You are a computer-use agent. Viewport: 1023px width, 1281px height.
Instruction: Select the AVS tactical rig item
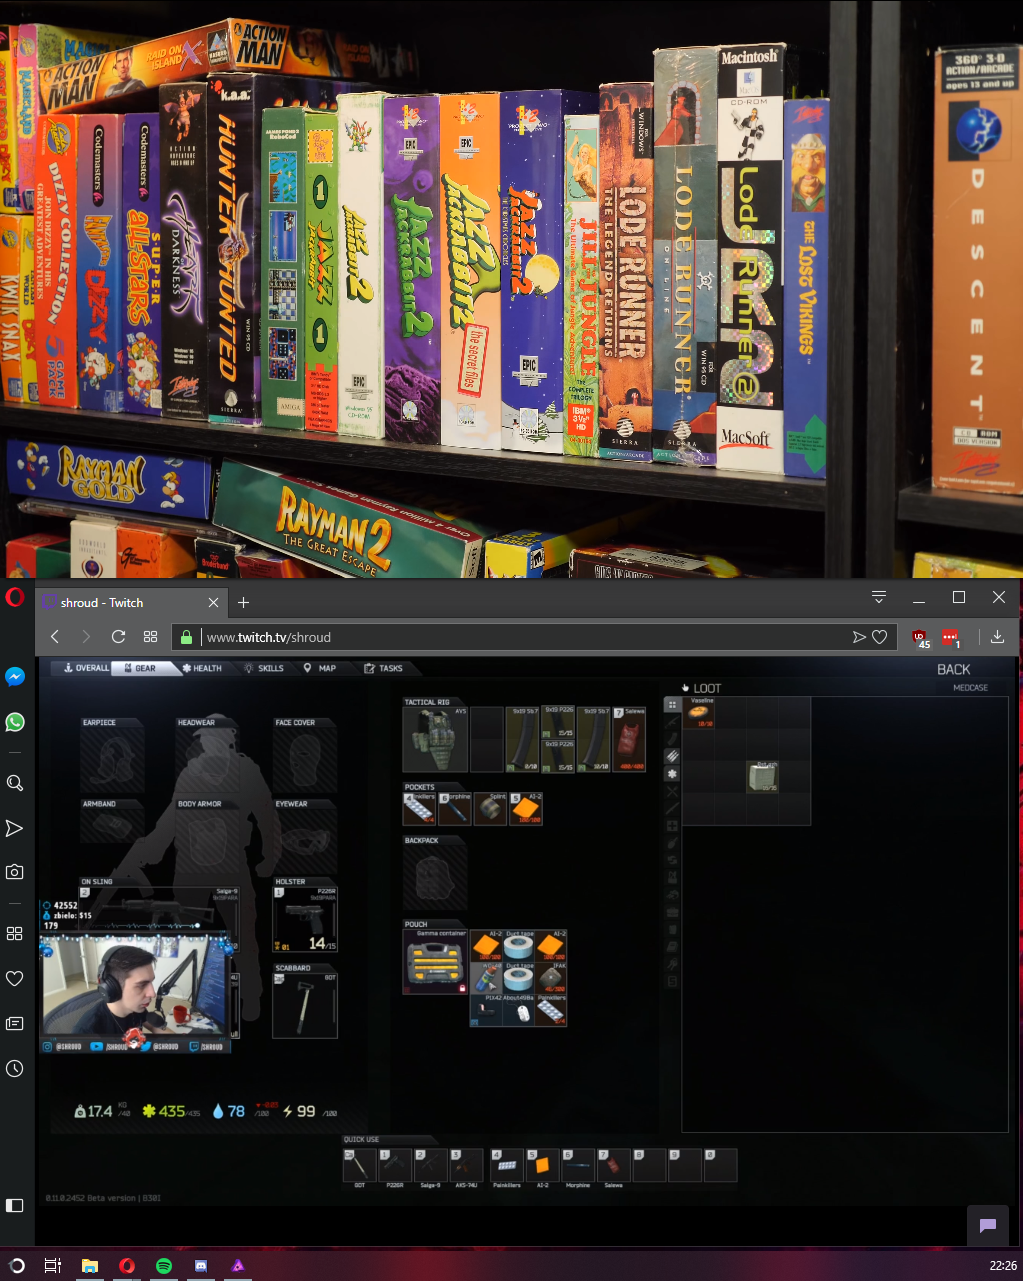435,739
